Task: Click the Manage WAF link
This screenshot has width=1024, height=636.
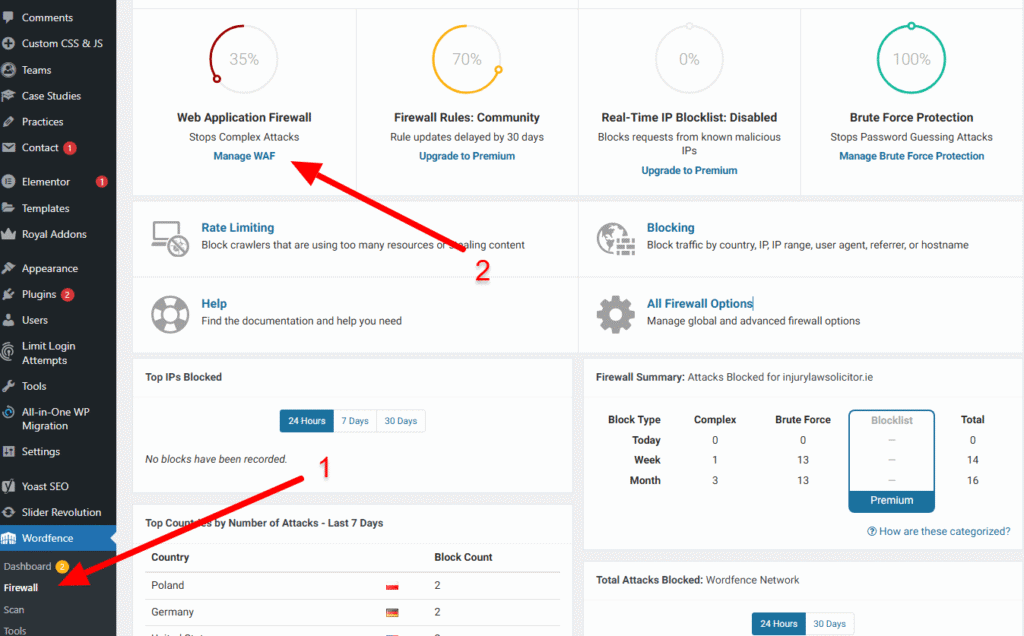Action: [244, 156]
